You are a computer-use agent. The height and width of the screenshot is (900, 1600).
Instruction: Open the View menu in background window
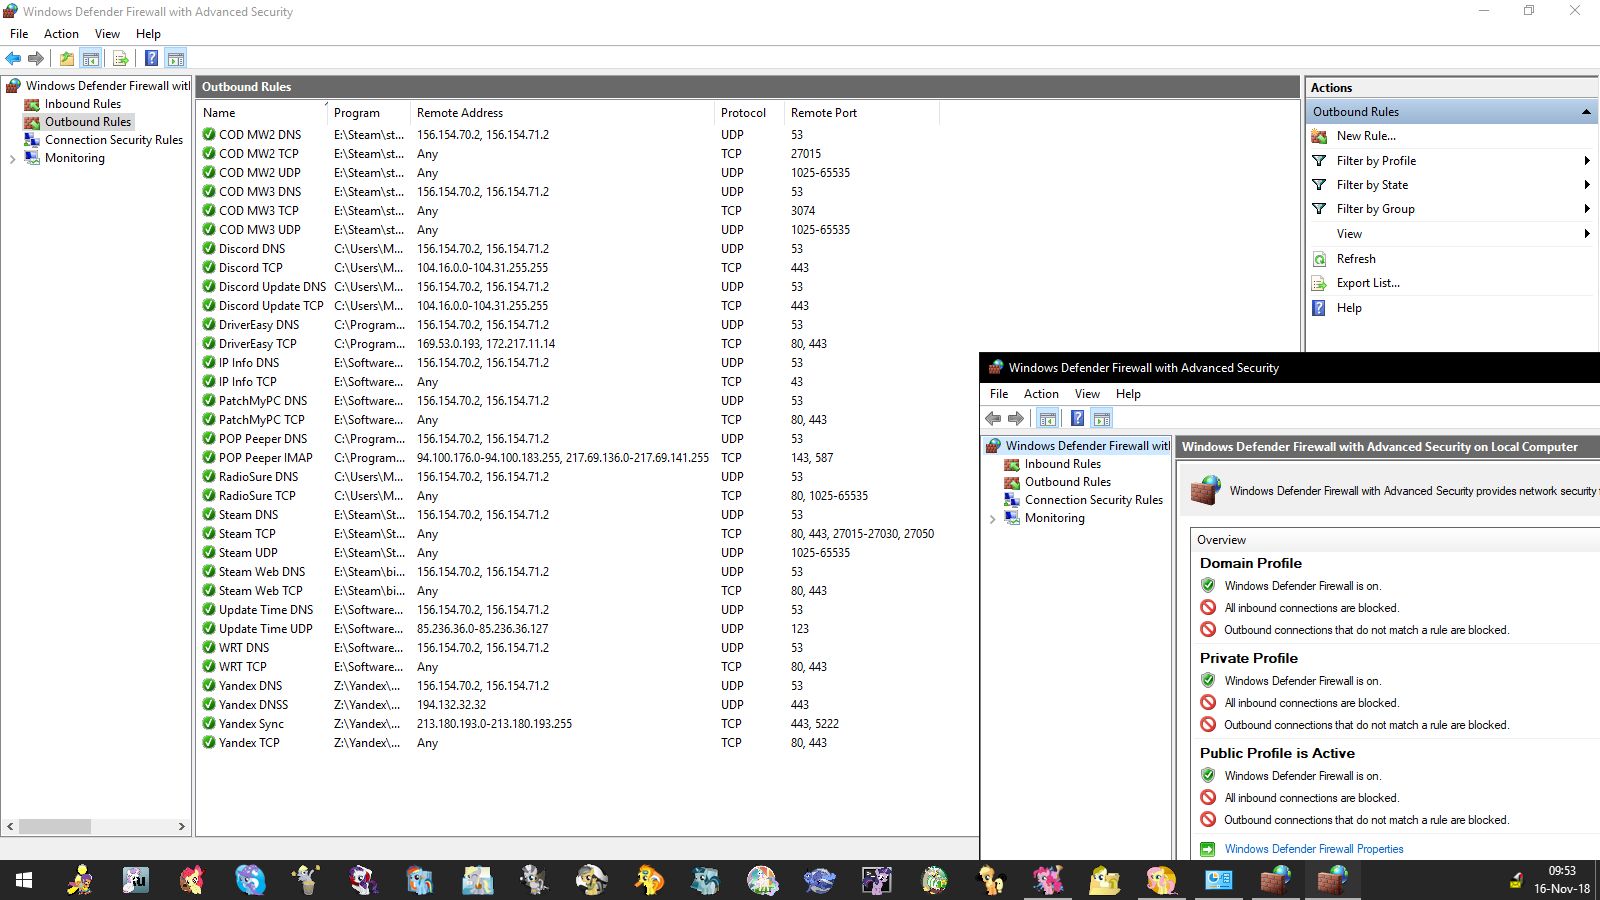point(107,34)
